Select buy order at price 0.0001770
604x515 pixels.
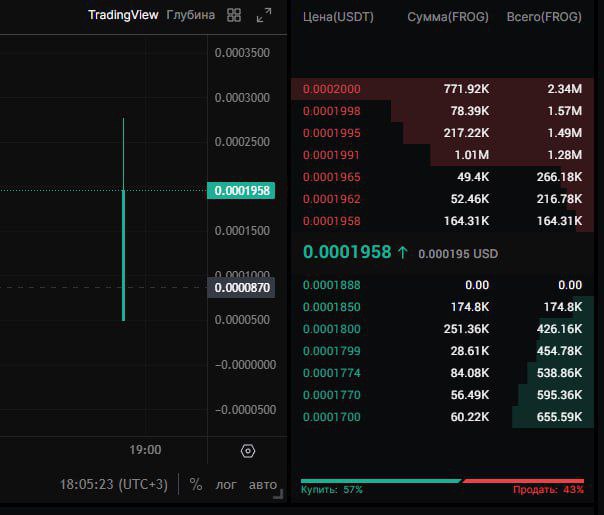click(x=442, y=395)
